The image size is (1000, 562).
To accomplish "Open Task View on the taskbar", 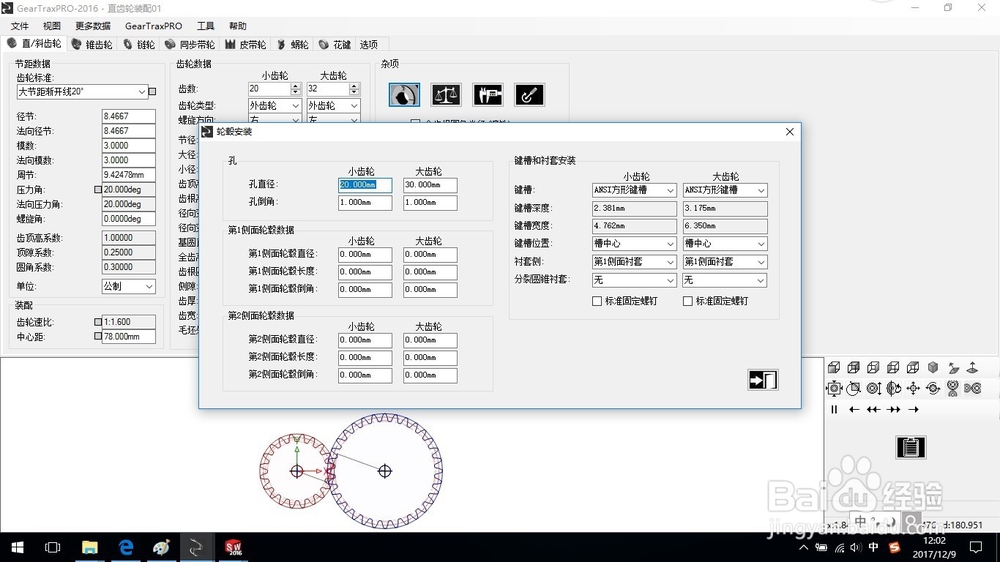I will pos(53,547).
